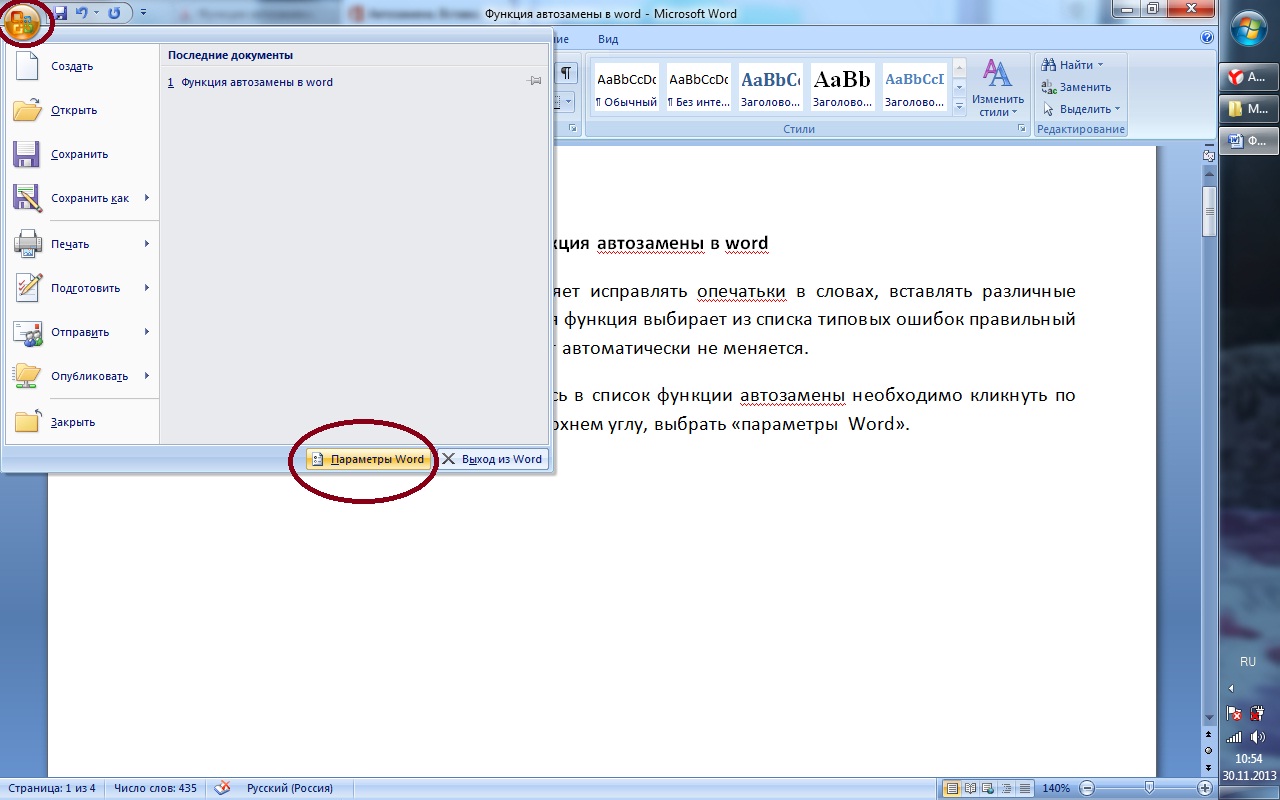
Task: Open the Word help question-mark icon
Action: pyautogui.click(x=1206, y=38)
